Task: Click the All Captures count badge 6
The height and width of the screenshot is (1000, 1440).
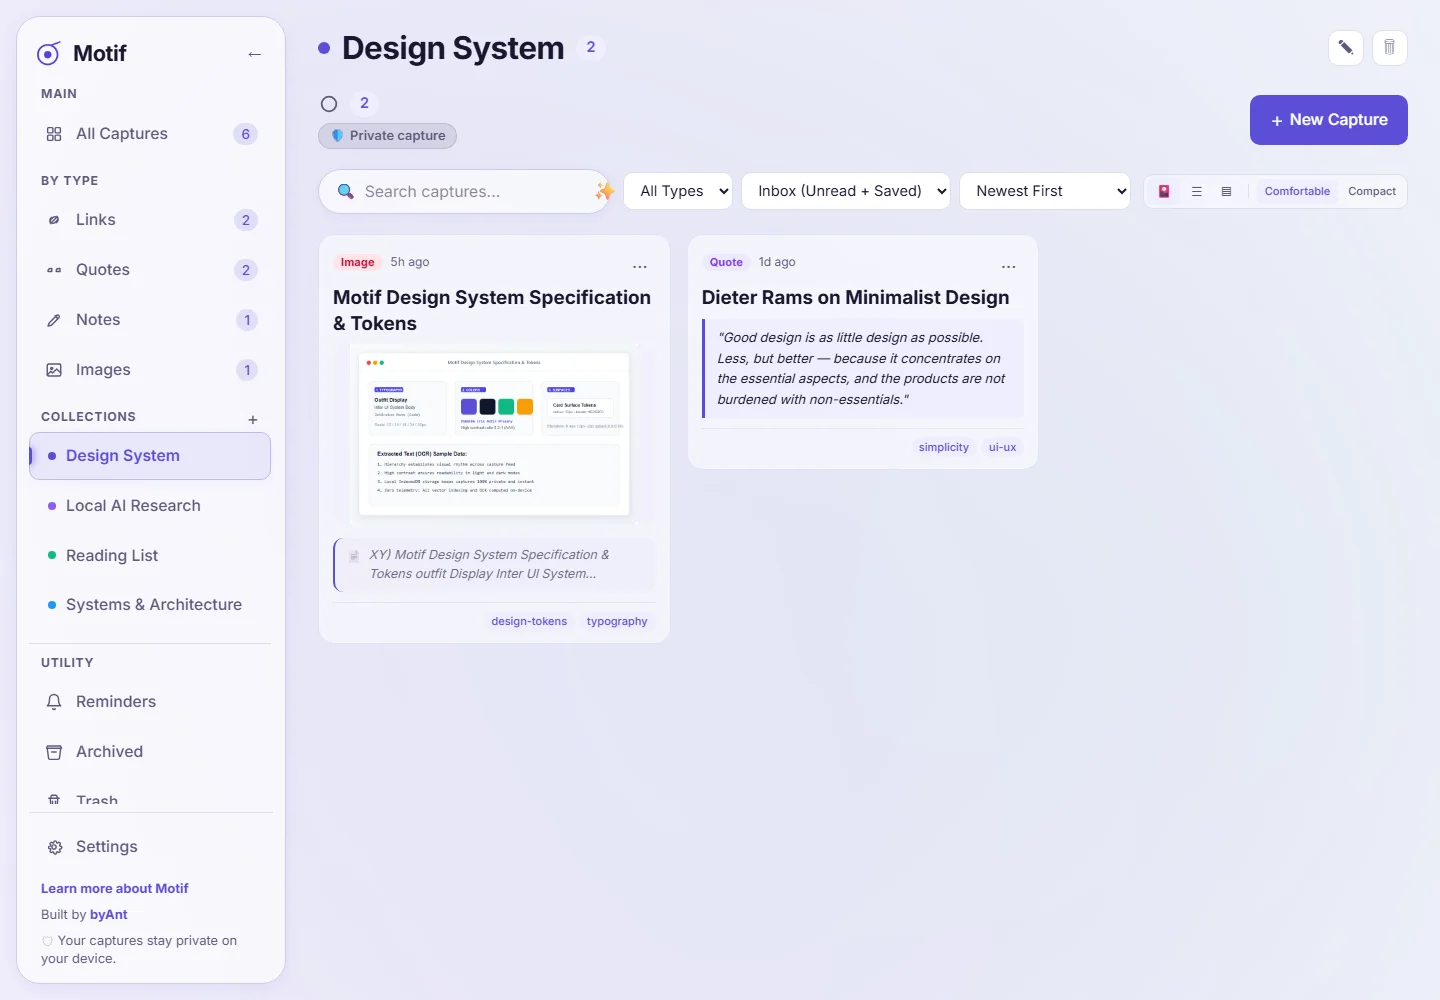Action: pos(245,134)
